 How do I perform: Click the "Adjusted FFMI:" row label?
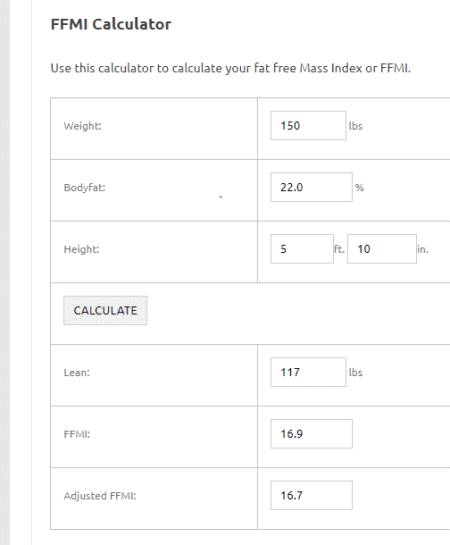click(100, 496)
